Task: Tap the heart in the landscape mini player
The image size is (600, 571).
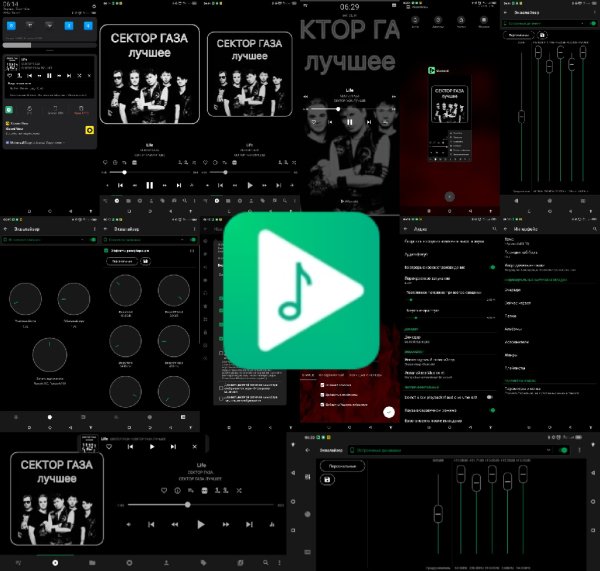Action: (109, 447)
